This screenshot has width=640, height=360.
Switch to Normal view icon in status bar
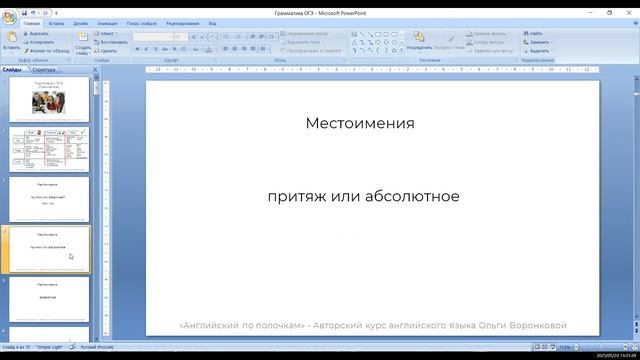537,347
